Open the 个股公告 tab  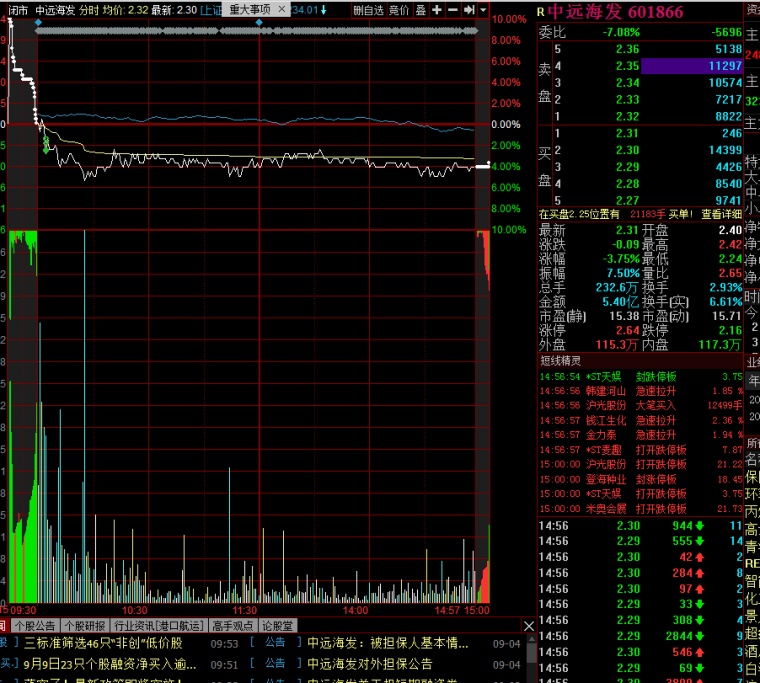tap(35, 626)
